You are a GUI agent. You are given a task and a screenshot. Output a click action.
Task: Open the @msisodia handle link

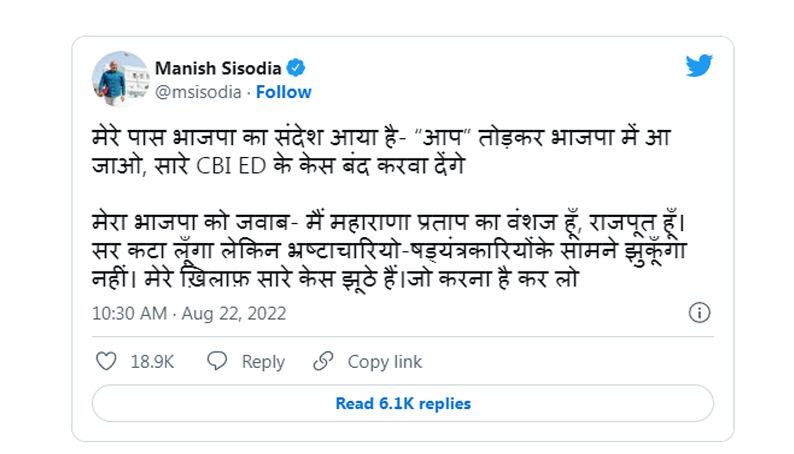coord(198,92)
